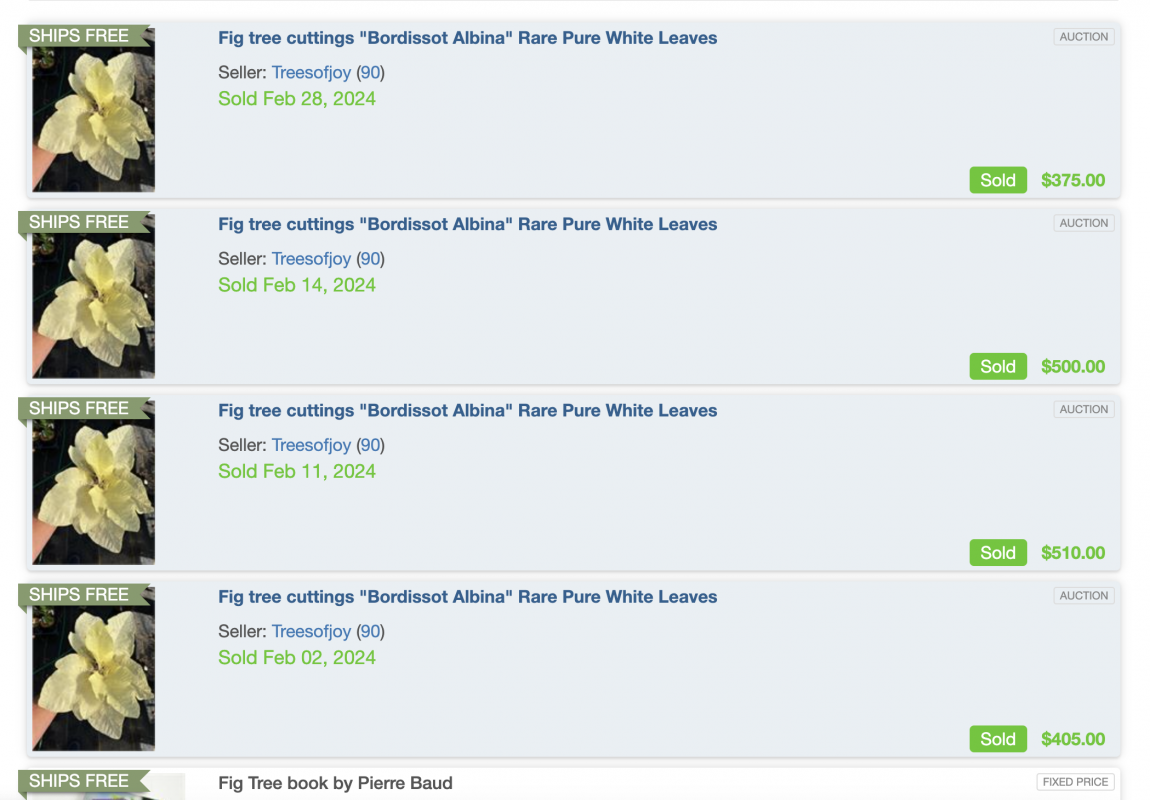Click Treesofjoy seller link in $510.00 listing
Image resolution: width=1150 pixels, height=800 pixels.
(311, 445)
